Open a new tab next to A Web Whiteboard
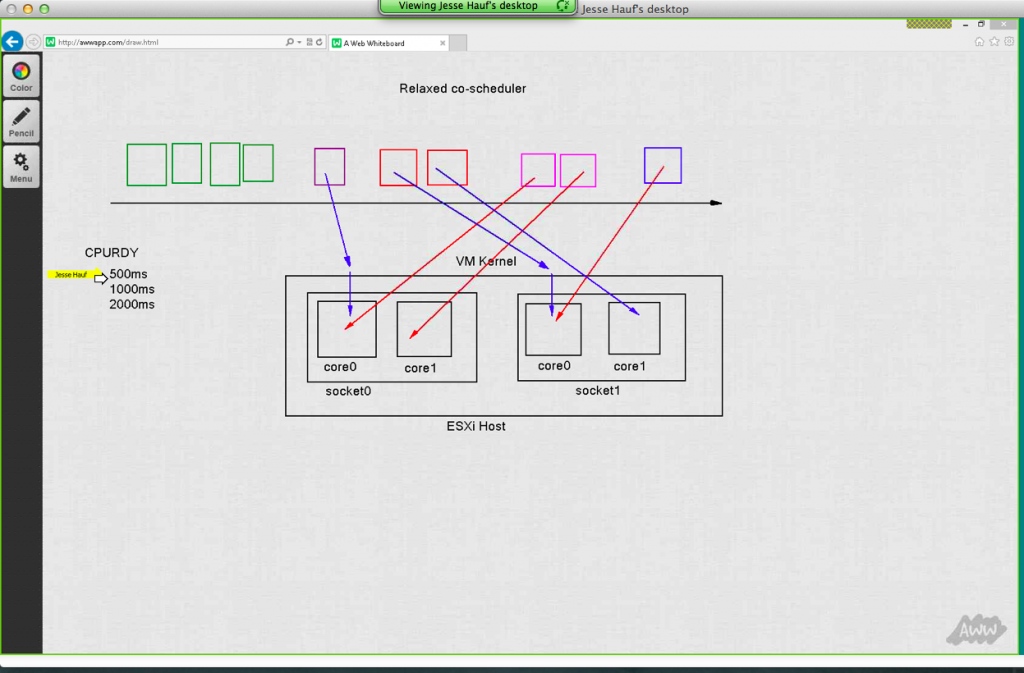Screen dimensions: 1024x673 459,43
